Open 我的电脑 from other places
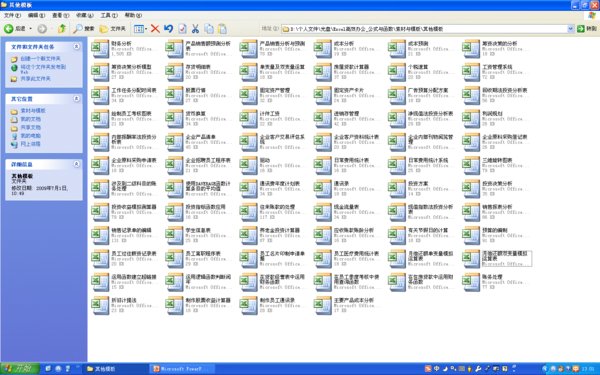The image size is (600, 375). click(x=31, y=136)
